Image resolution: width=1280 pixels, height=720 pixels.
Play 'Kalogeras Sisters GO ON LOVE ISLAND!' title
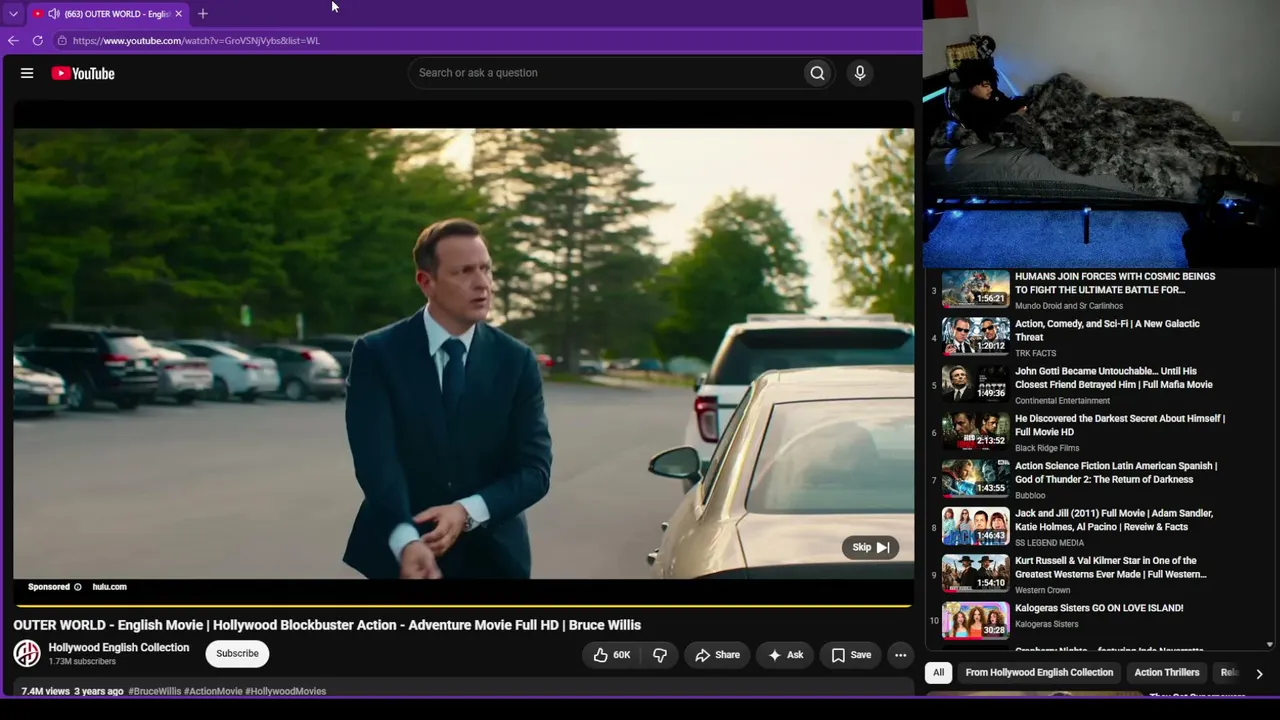[x=1099, y=608]
